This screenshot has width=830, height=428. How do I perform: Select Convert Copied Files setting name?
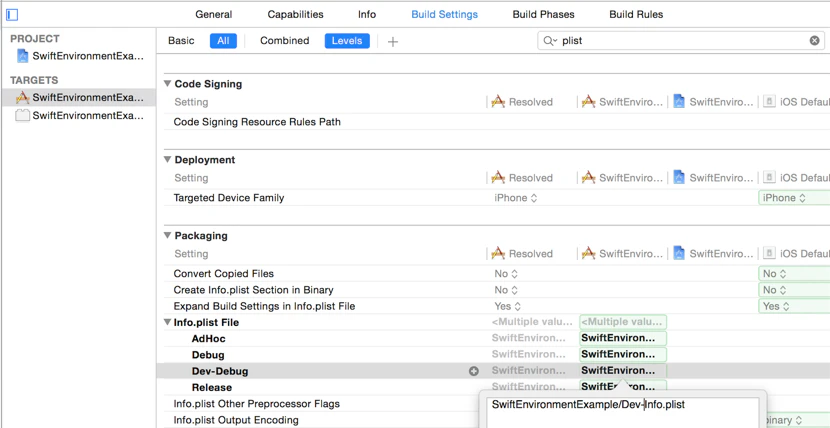pyautogui.click(x=223, y=274)
